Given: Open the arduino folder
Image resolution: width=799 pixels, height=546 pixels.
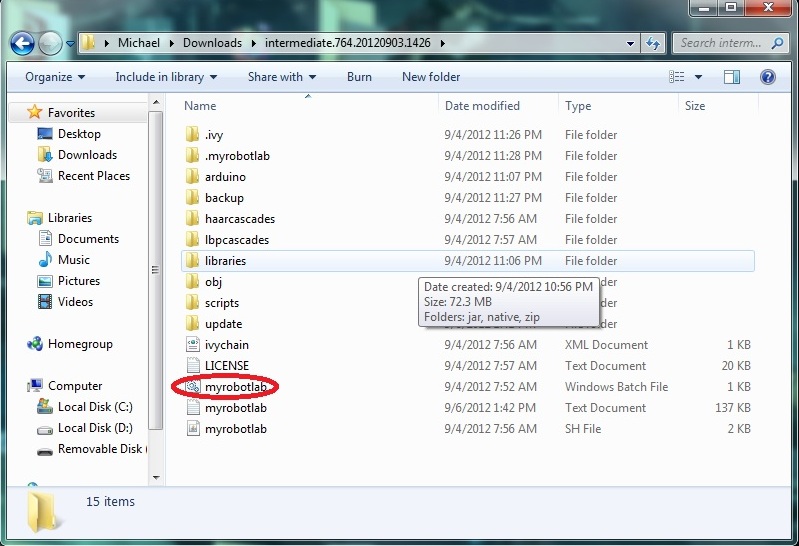Looking at the screenshot, I should (x=224, y=177).
